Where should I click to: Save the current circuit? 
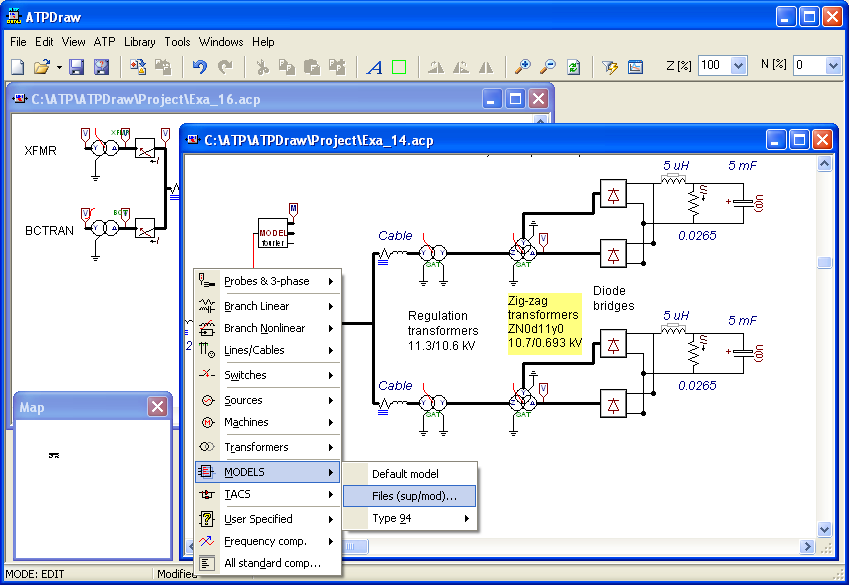click(77, 66)
